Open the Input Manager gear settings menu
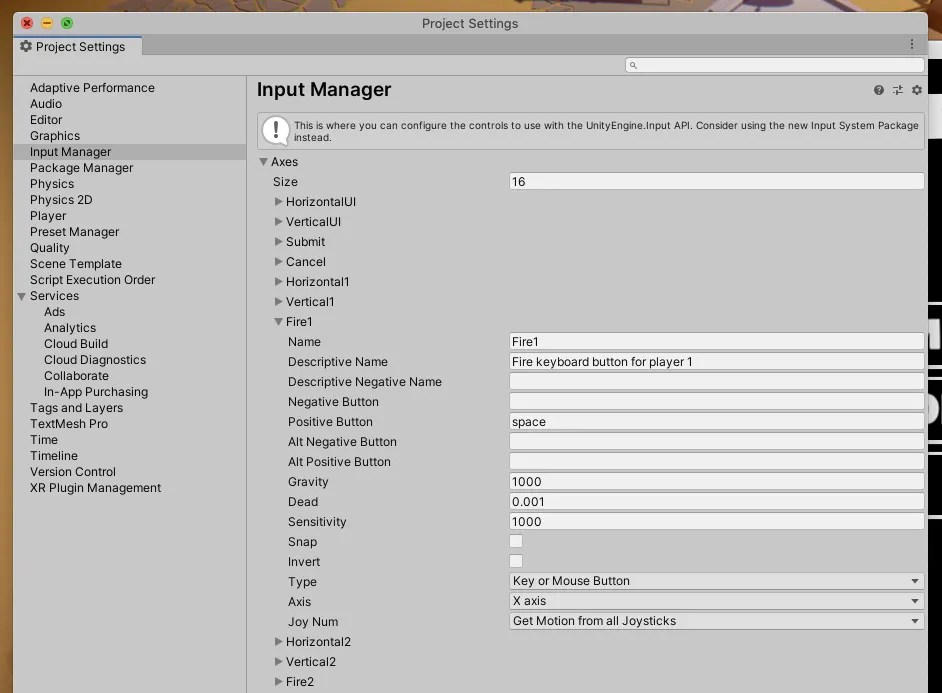This screenshot has width=942, height=693. (x=916, y=90)
